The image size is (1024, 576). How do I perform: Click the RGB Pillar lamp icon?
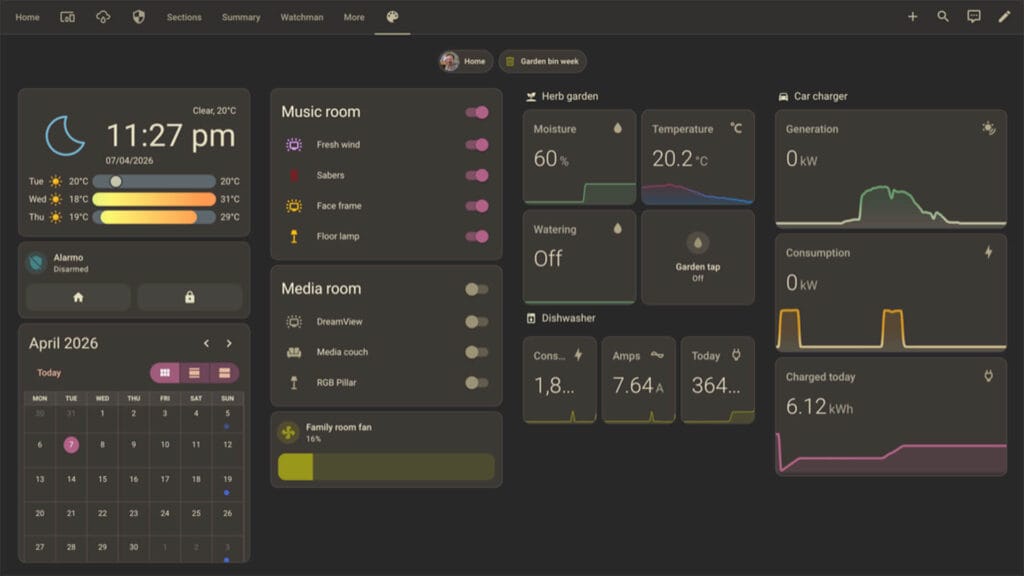294,383
